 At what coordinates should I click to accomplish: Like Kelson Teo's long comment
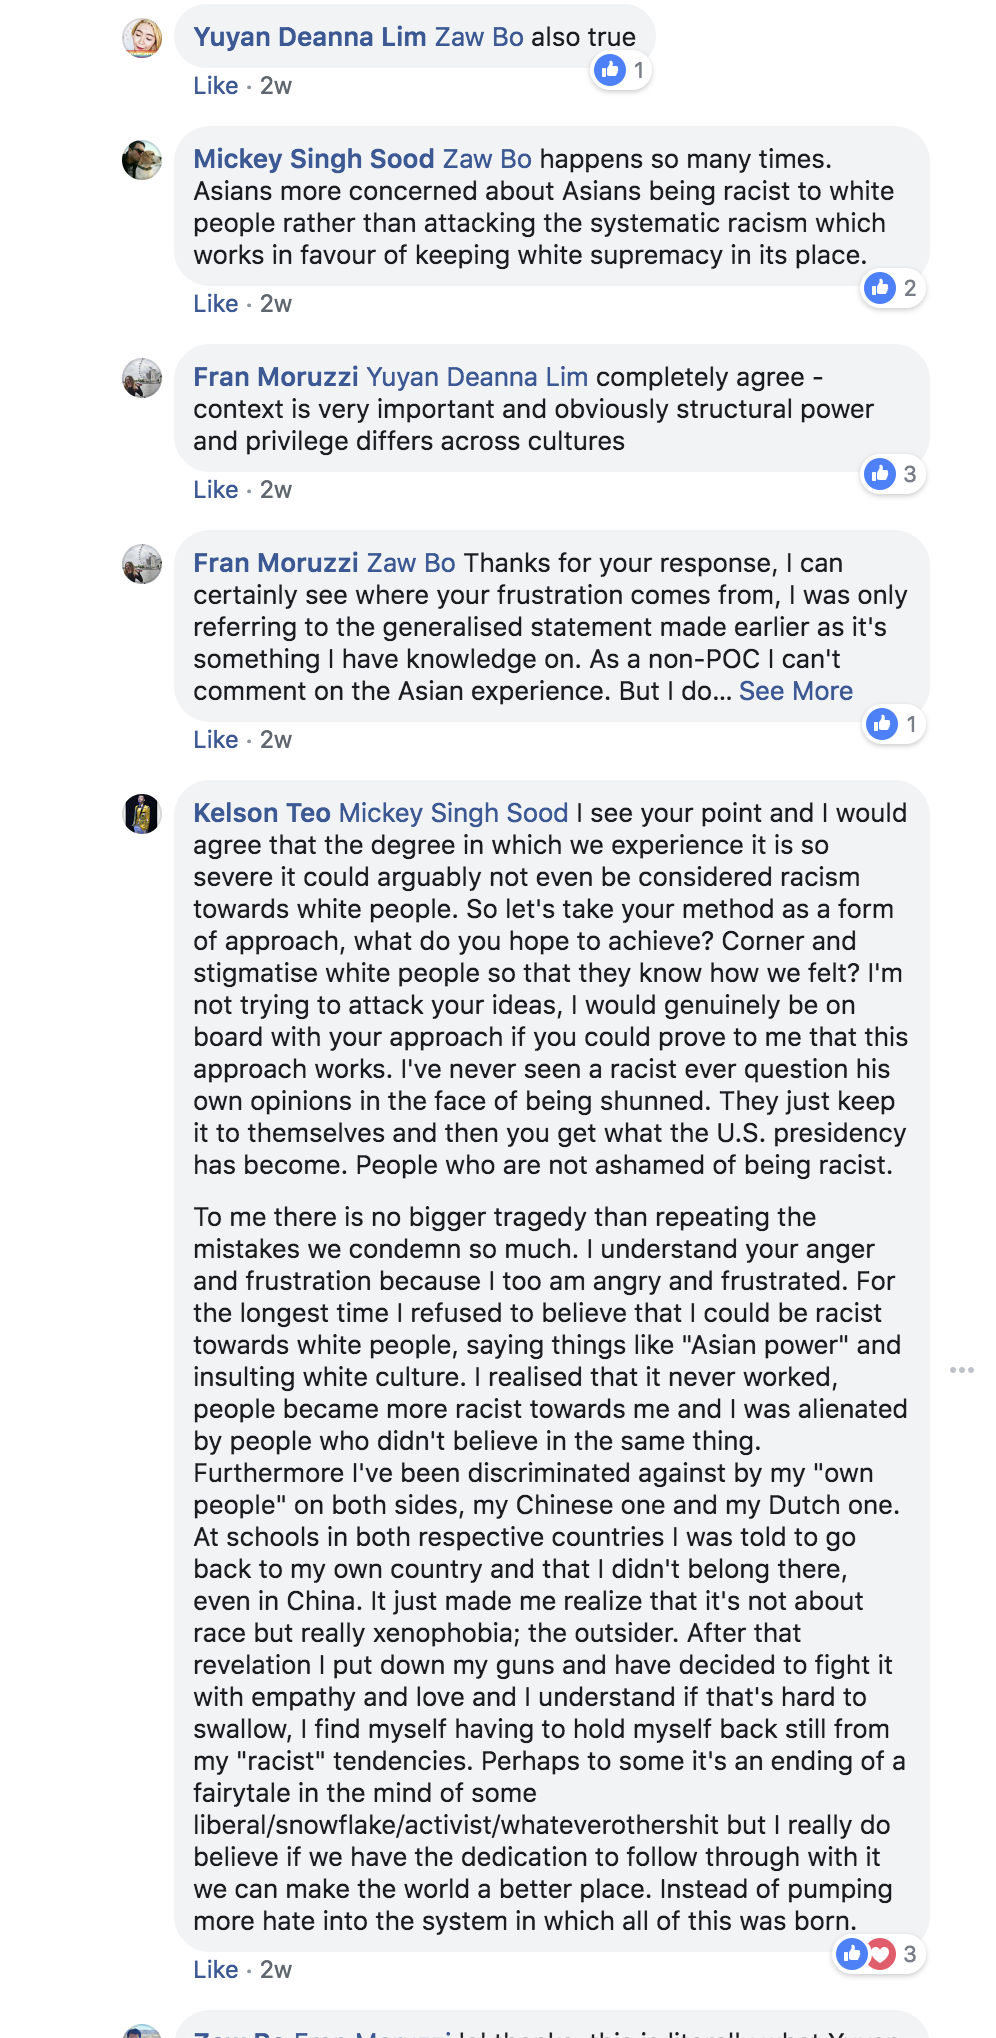216,1970
